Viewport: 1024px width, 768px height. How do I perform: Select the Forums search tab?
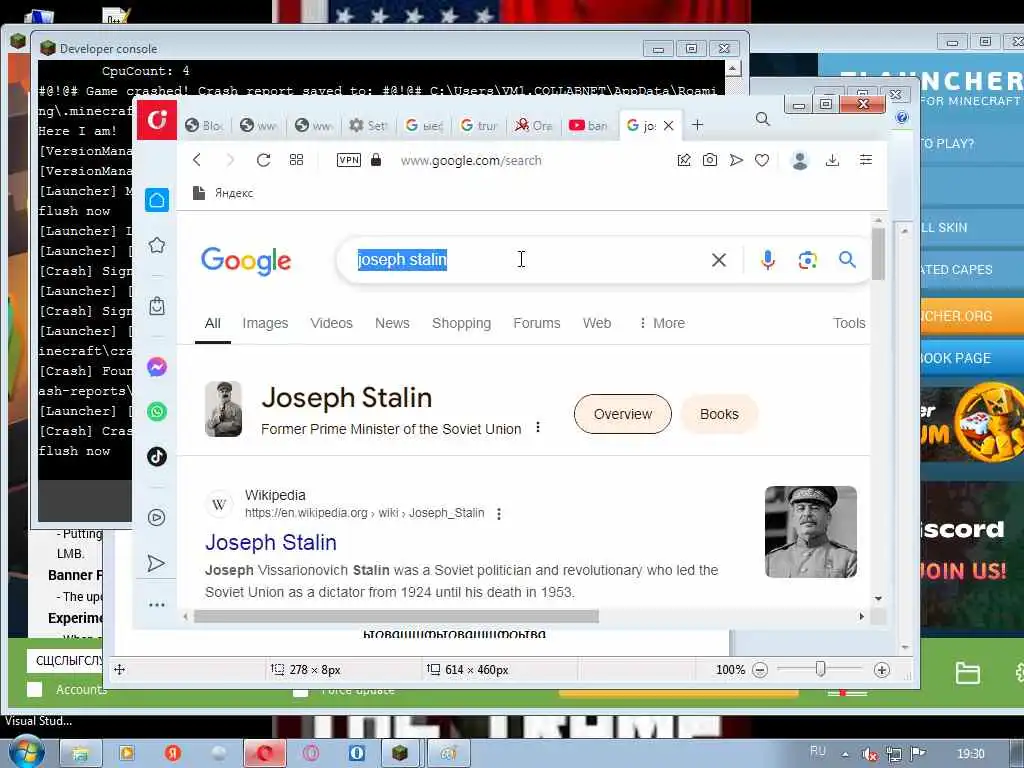pyautogui.click(x=537, y=323)
